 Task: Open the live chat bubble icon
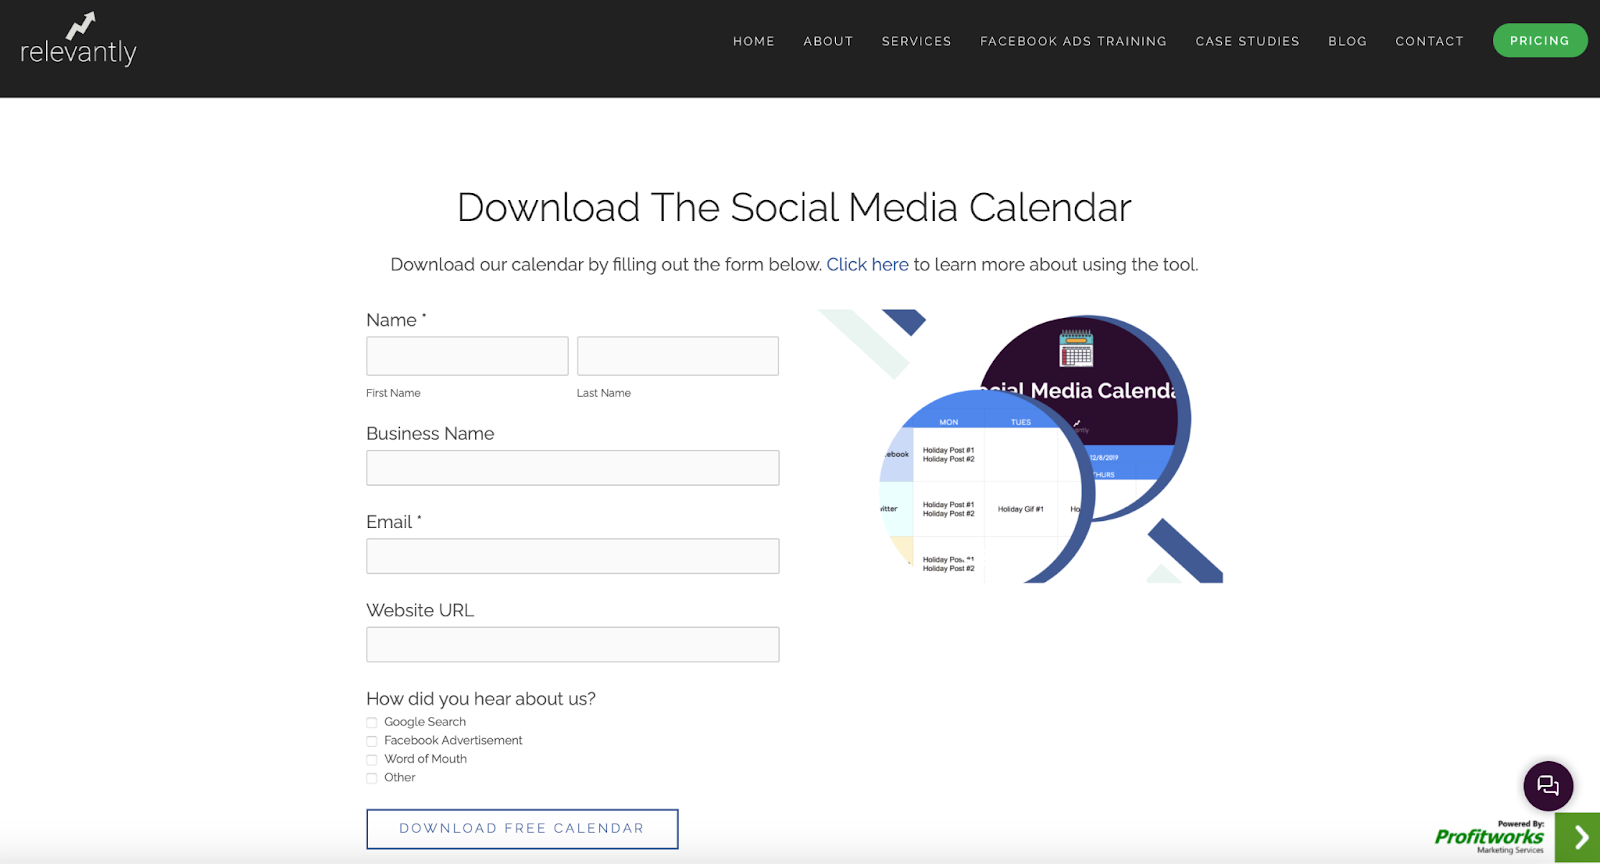point(1548,786)
